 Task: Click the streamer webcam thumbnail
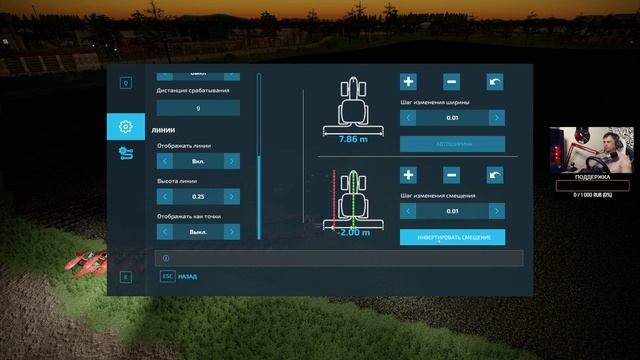(x=592, y=150)
